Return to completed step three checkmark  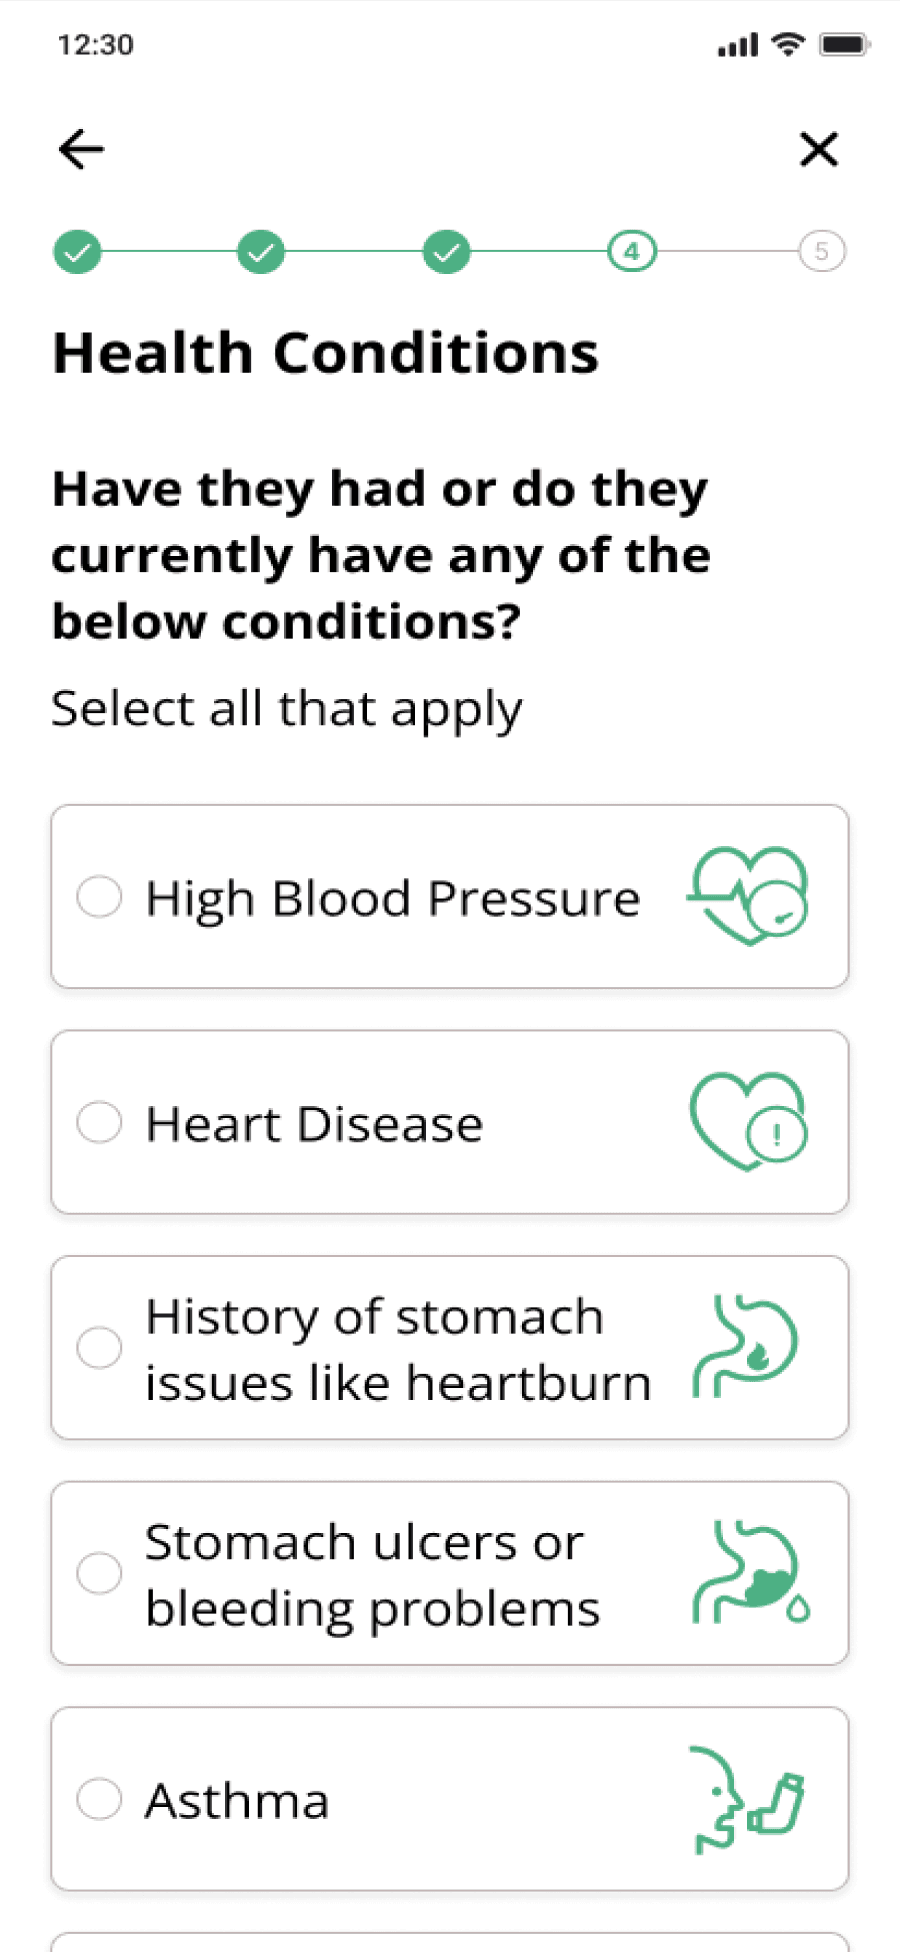tap(446, 252)
